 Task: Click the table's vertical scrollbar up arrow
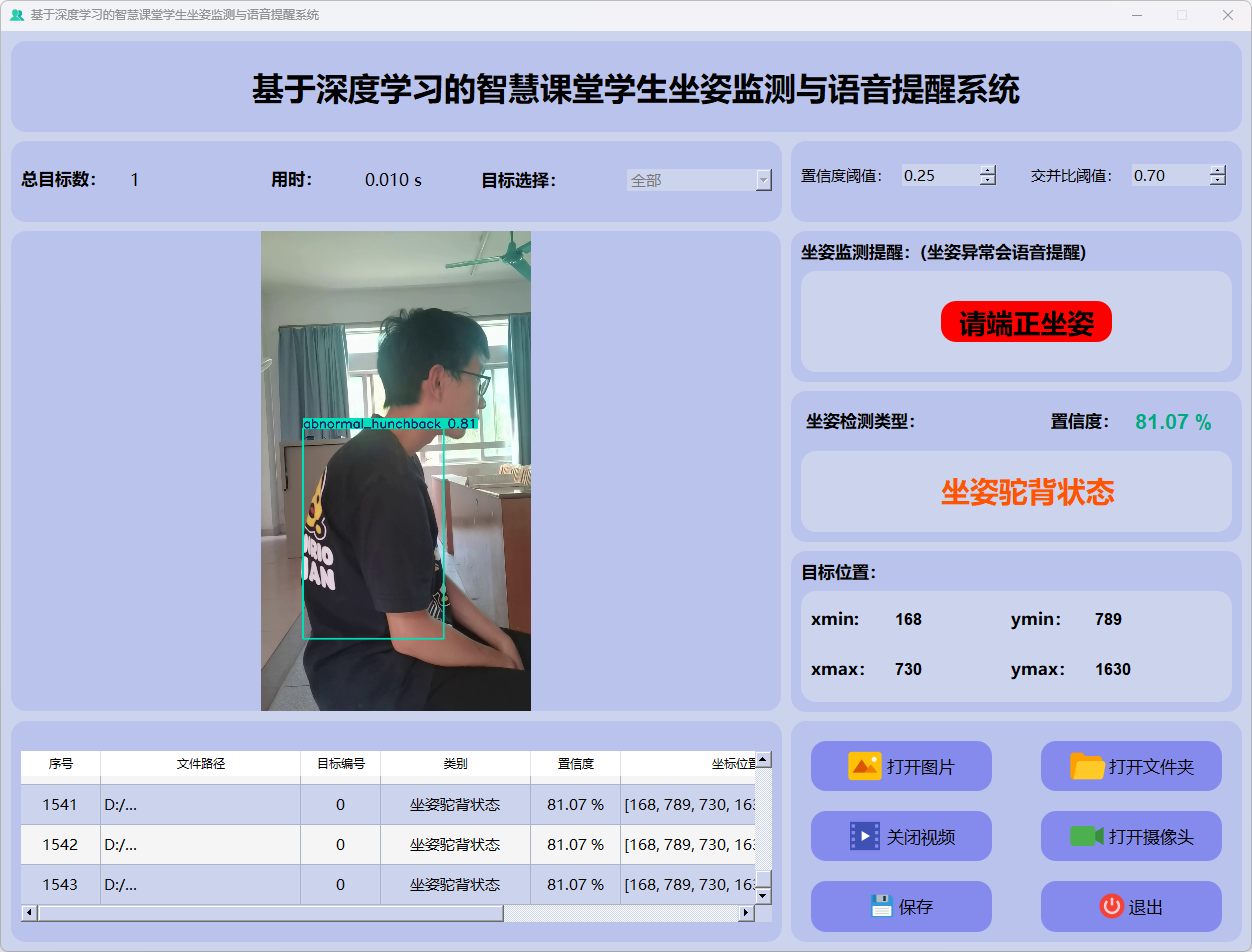[x=763, y=760]
